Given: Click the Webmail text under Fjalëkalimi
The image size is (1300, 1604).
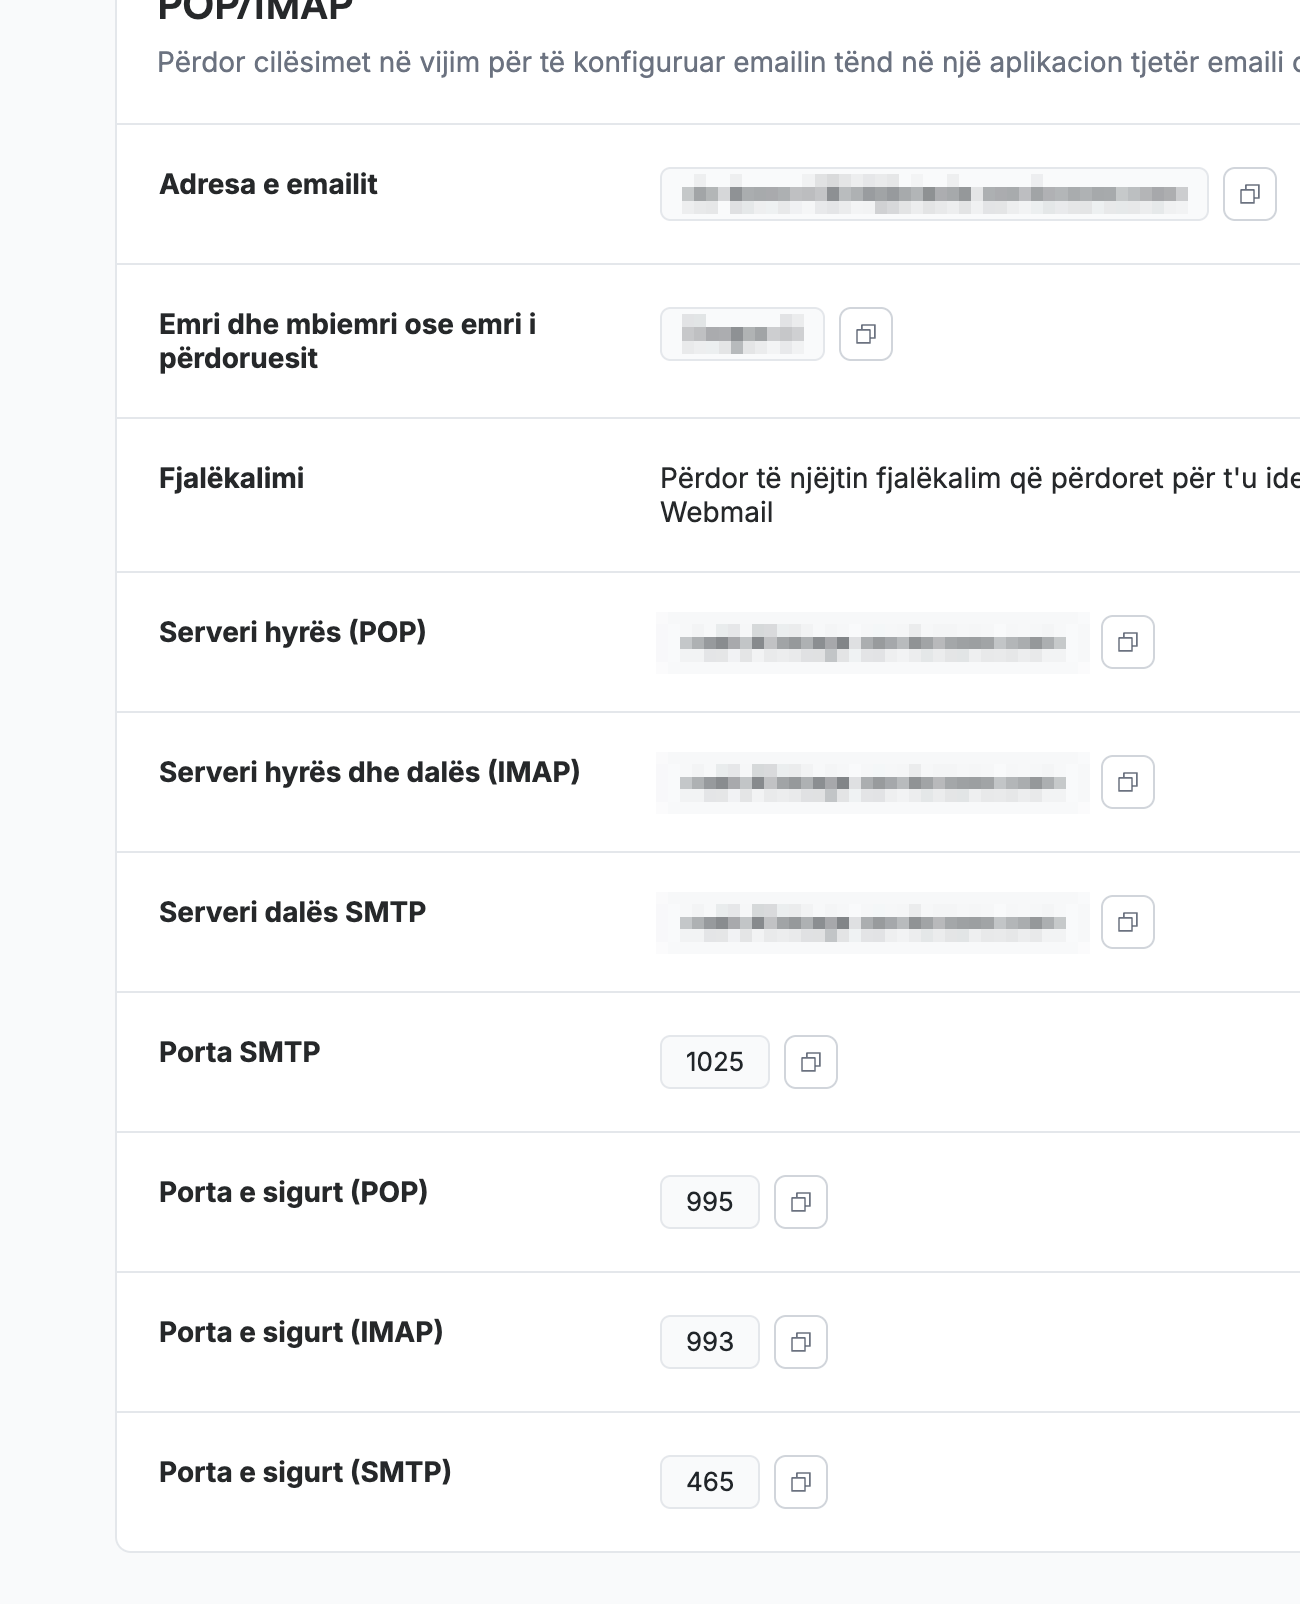Looking at the screenshot, I should [717, 512].
